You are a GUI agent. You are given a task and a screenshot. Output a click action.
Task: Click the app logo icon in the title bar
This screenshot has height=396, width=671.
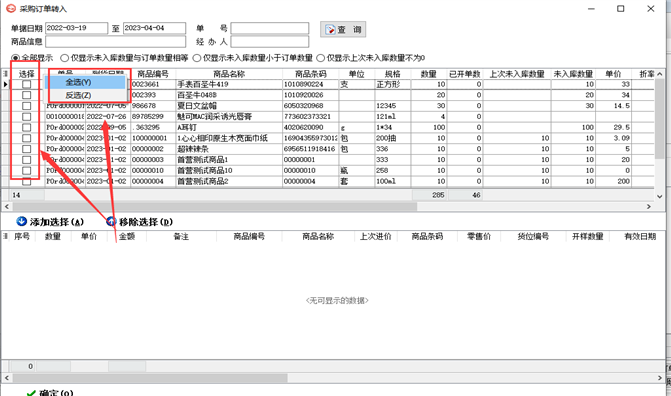point(11,8)
